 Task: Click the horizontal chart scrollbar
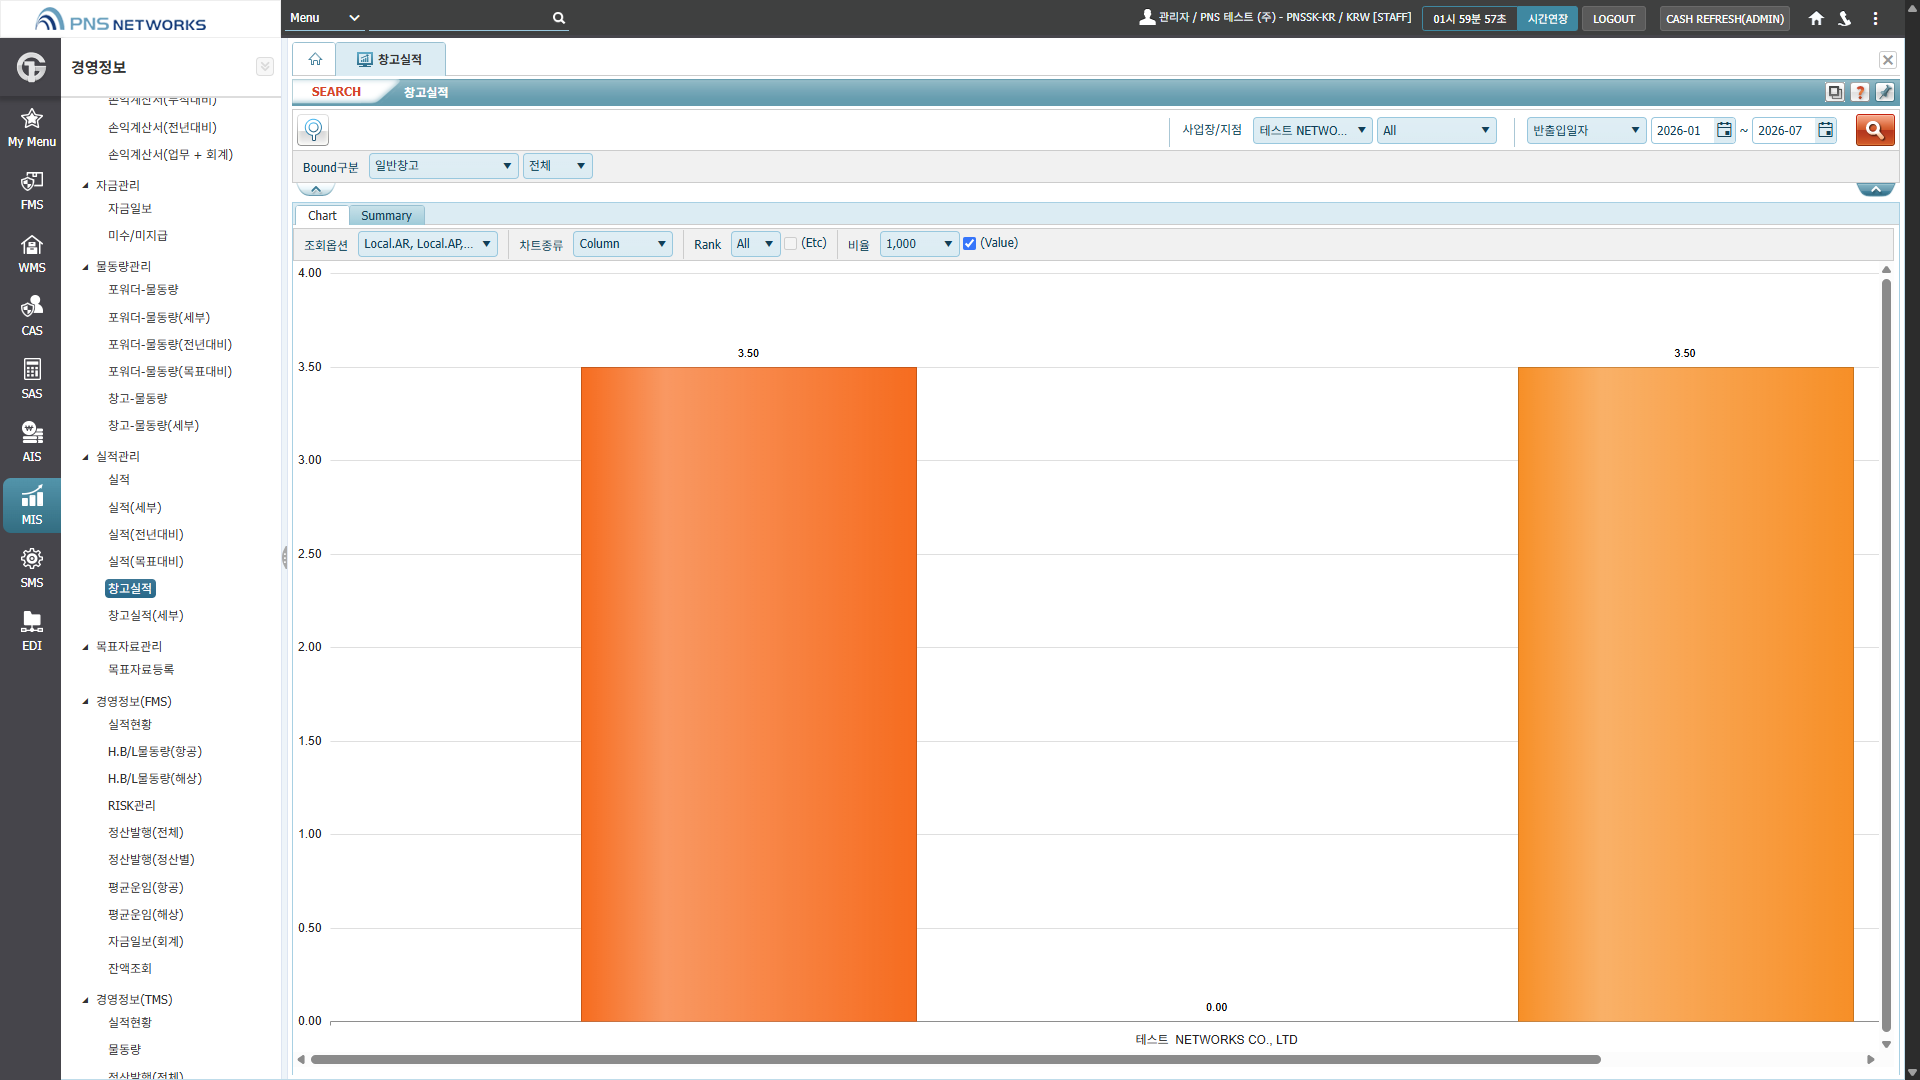(x=955, y=1060)
